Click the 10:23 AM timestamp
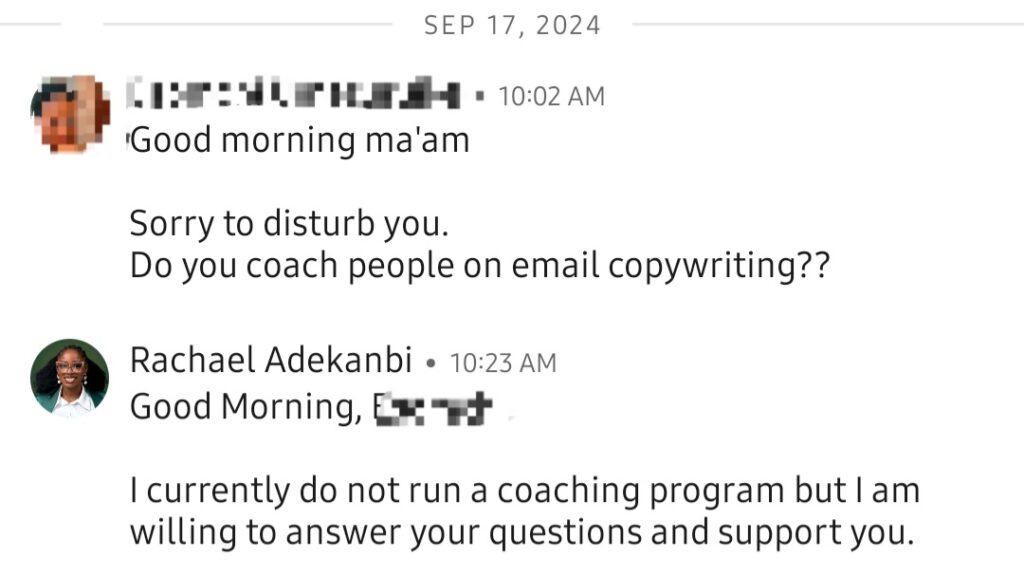This screenshot has height=576, width=1024. [x=503, y=363]
